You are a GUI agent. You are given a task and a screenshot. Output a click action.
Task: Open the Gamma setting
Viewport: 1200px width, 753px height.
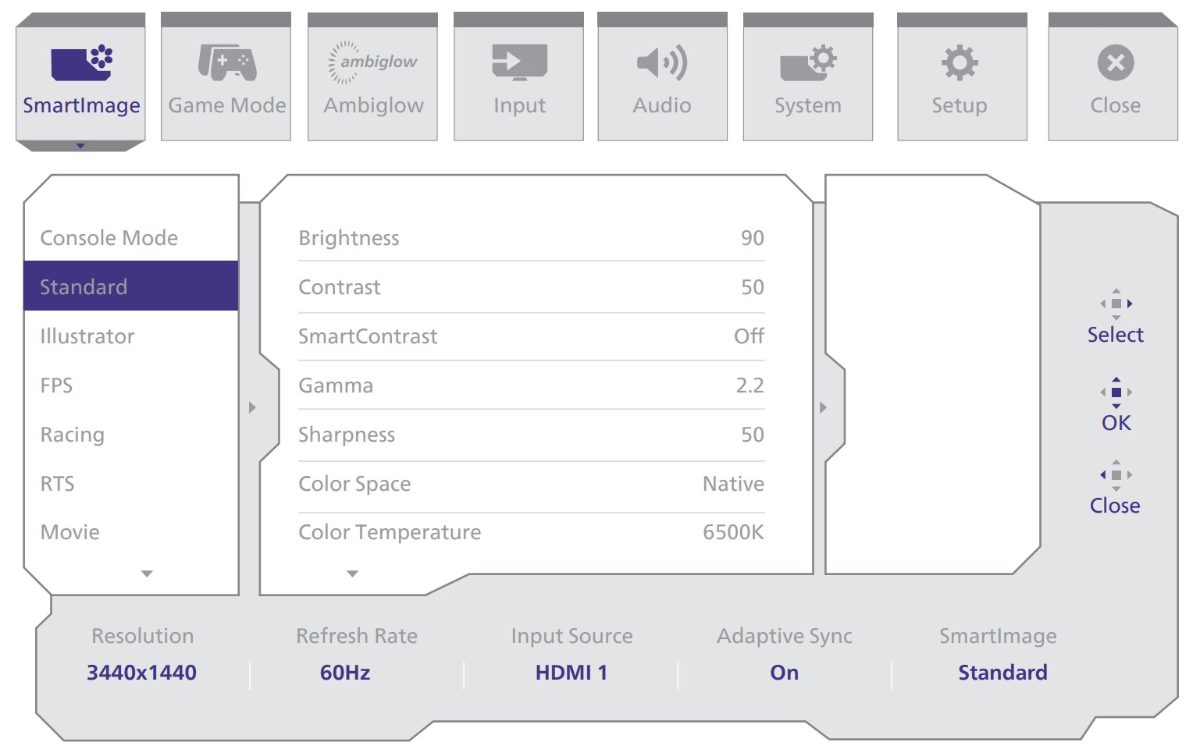pos(531,385)
